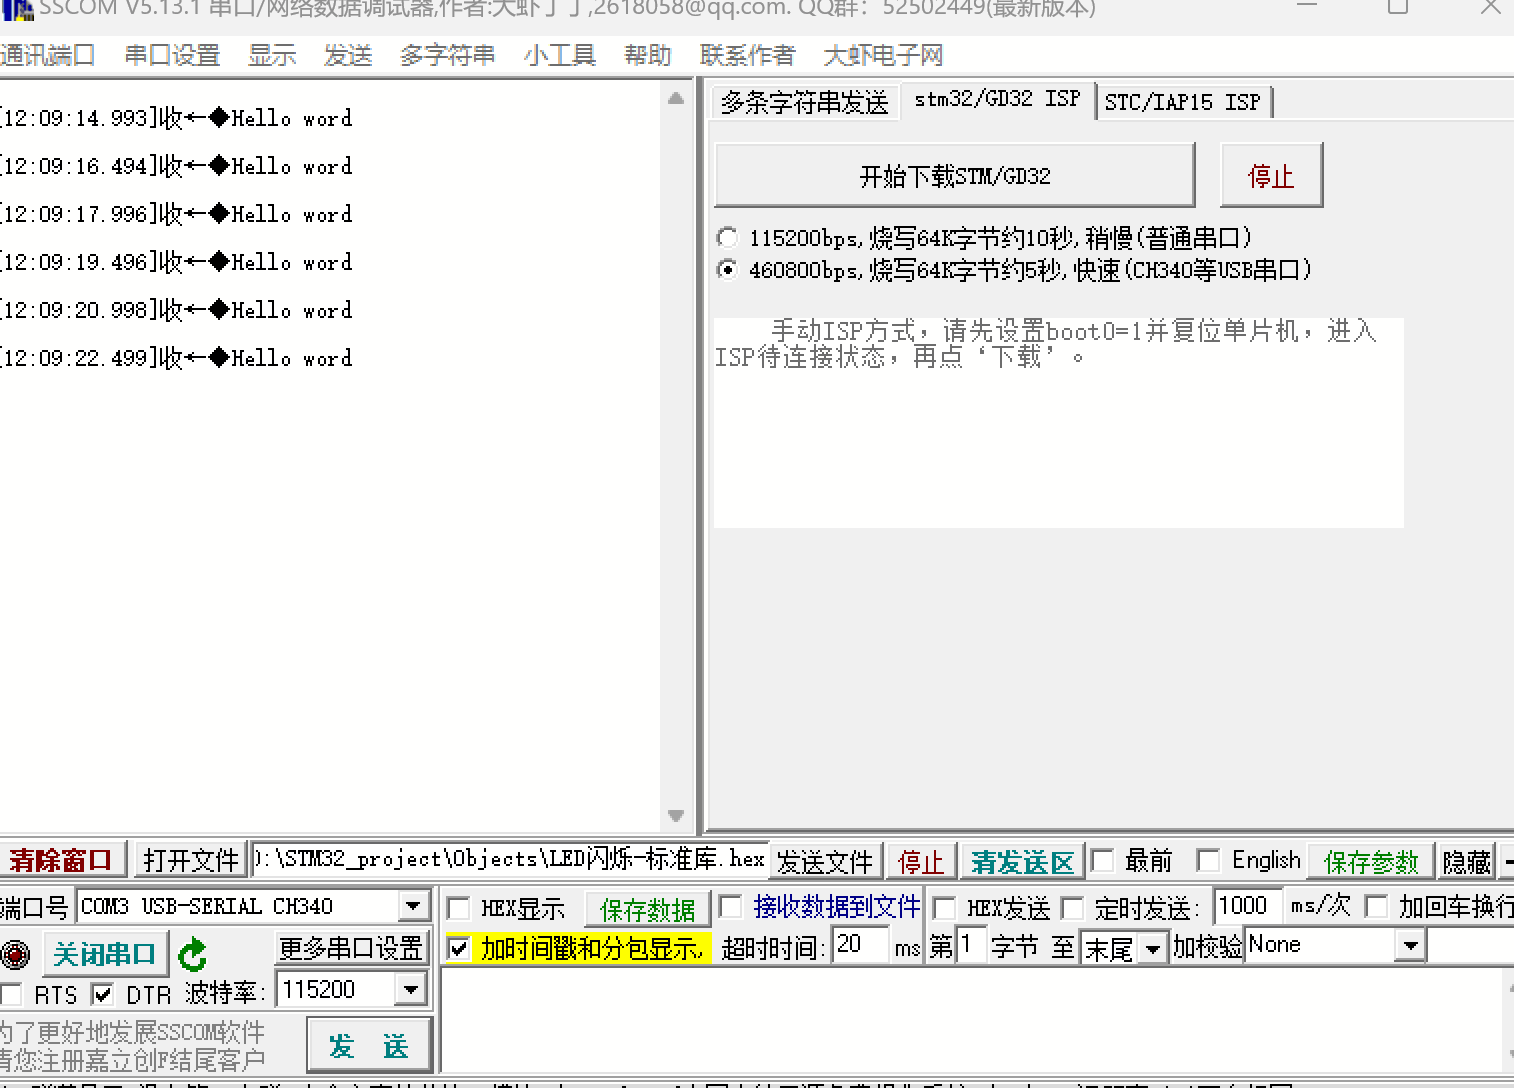Click red 停止 button beside 开始下载
1514x1088 pixels.
[x=1271, y=176]
